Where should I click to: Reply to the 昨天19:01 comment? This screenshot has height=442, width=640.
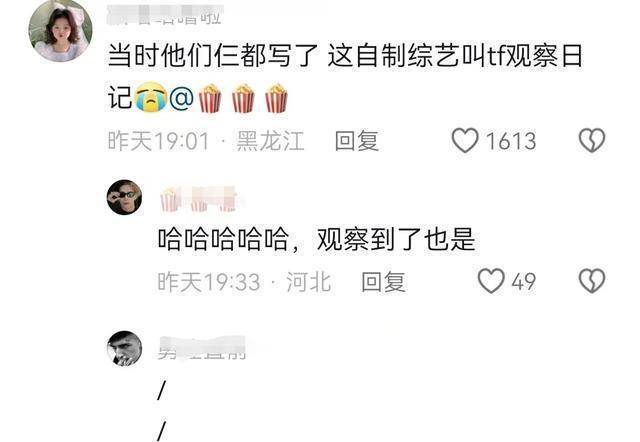click(x=356, y=141)
